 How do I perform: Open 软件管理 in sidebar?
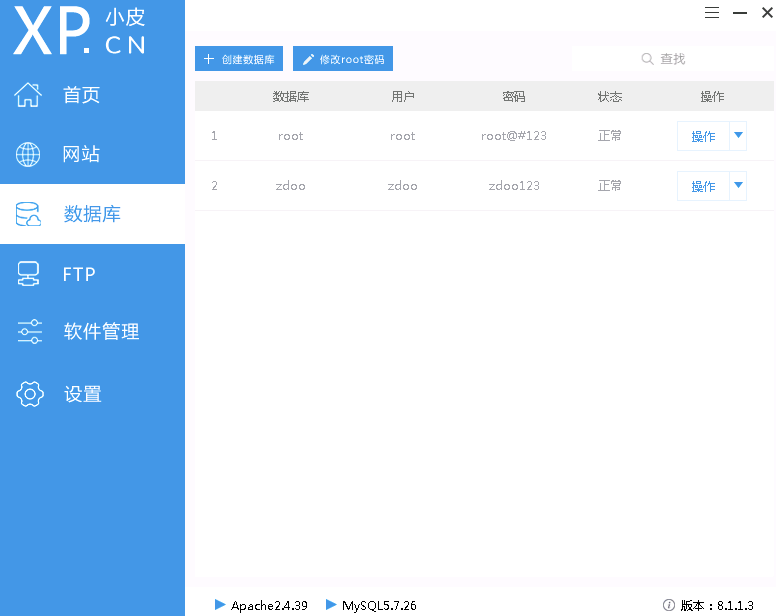coord(93,332)
